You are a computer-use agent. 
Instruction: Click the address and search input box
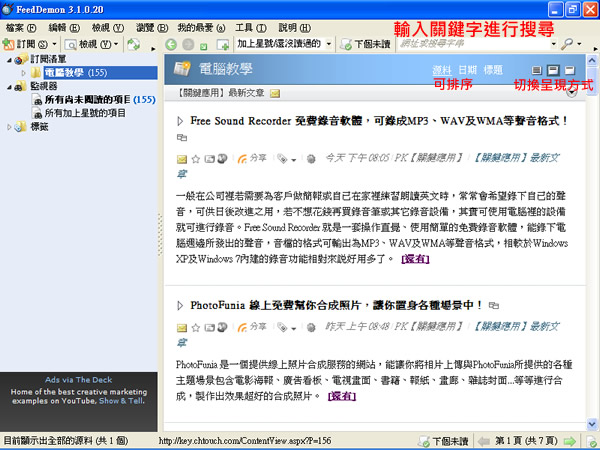pyautogui.click(x=473, y=44)
